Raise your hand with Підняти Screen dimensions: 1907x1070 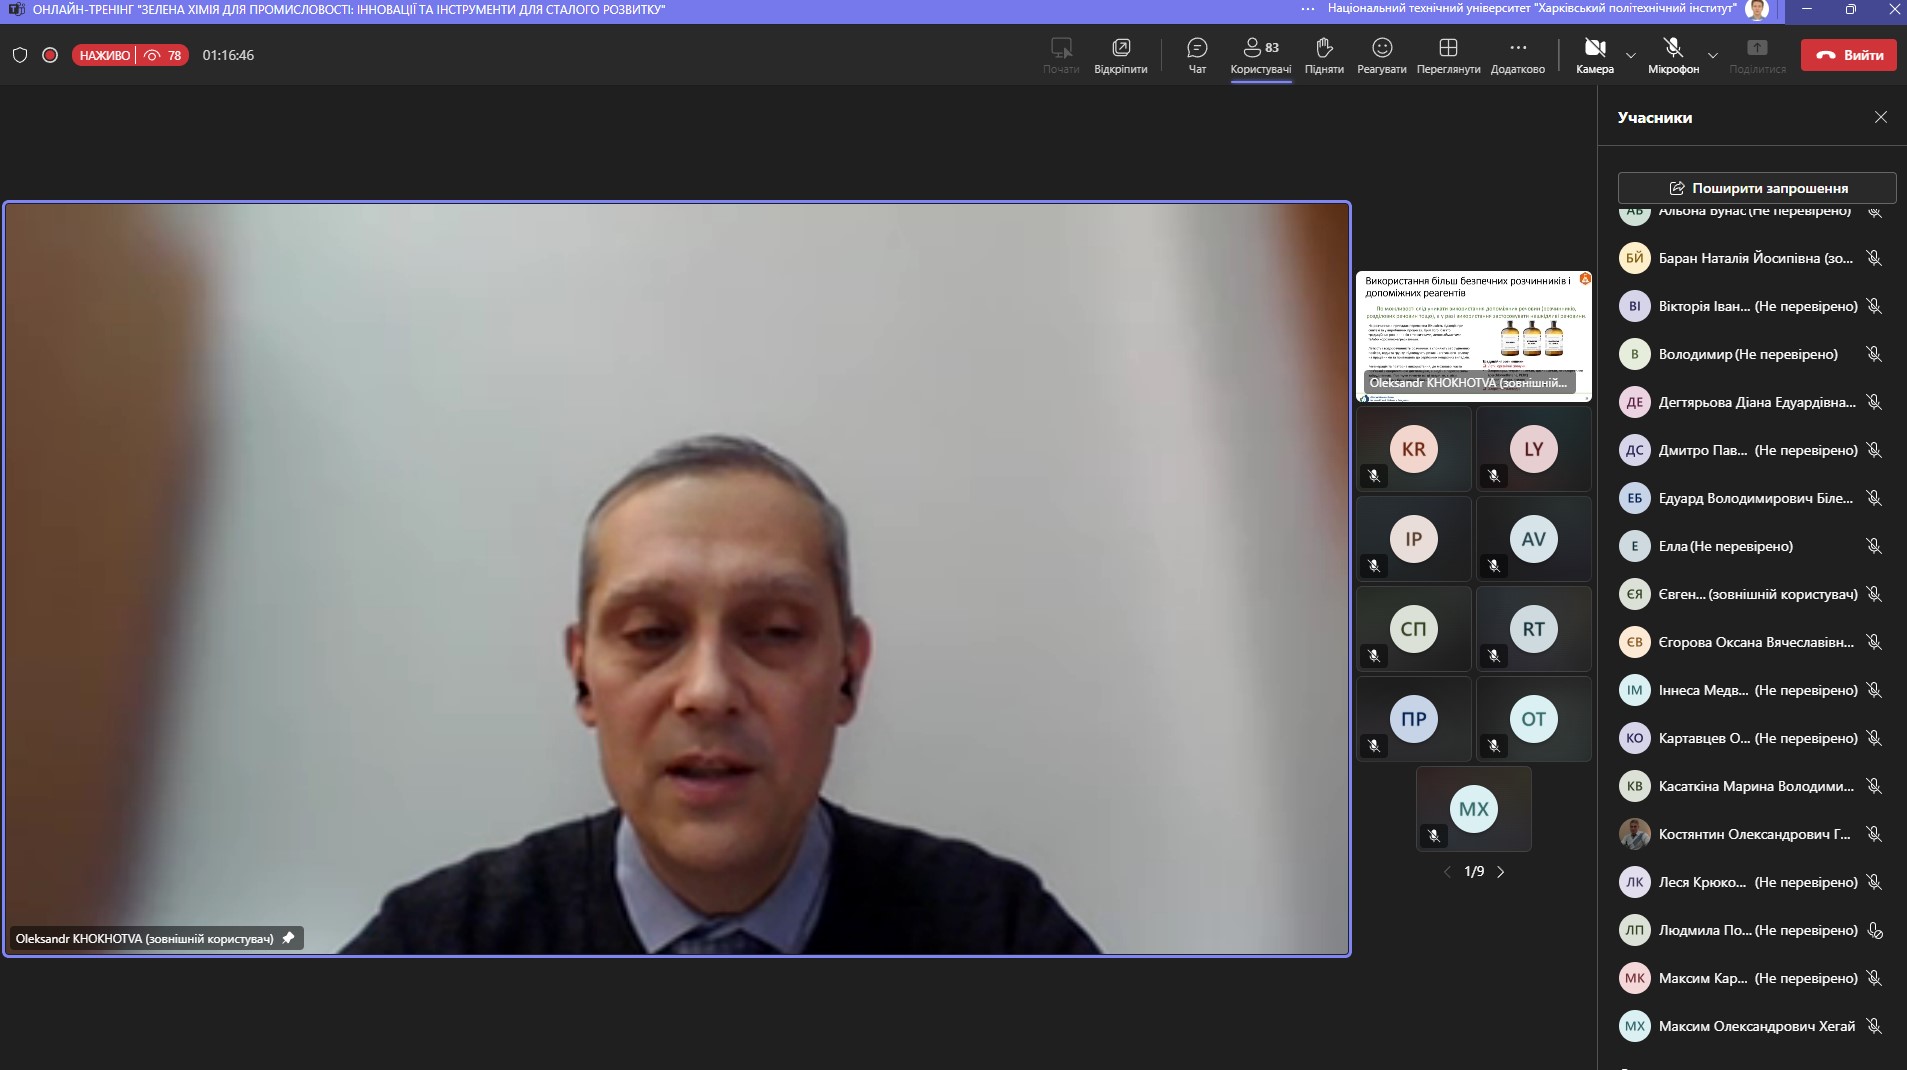1324,55
